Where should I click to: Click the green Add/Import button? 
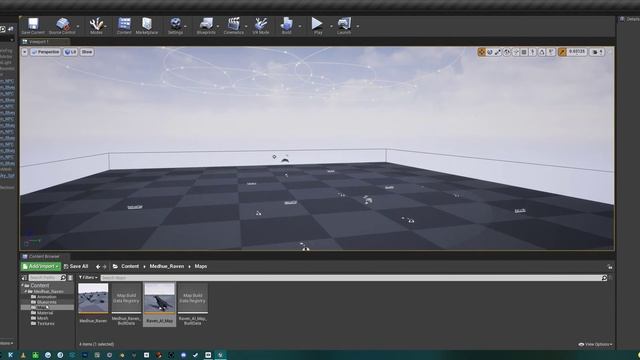pyautogui.click(x=41, y=267)
